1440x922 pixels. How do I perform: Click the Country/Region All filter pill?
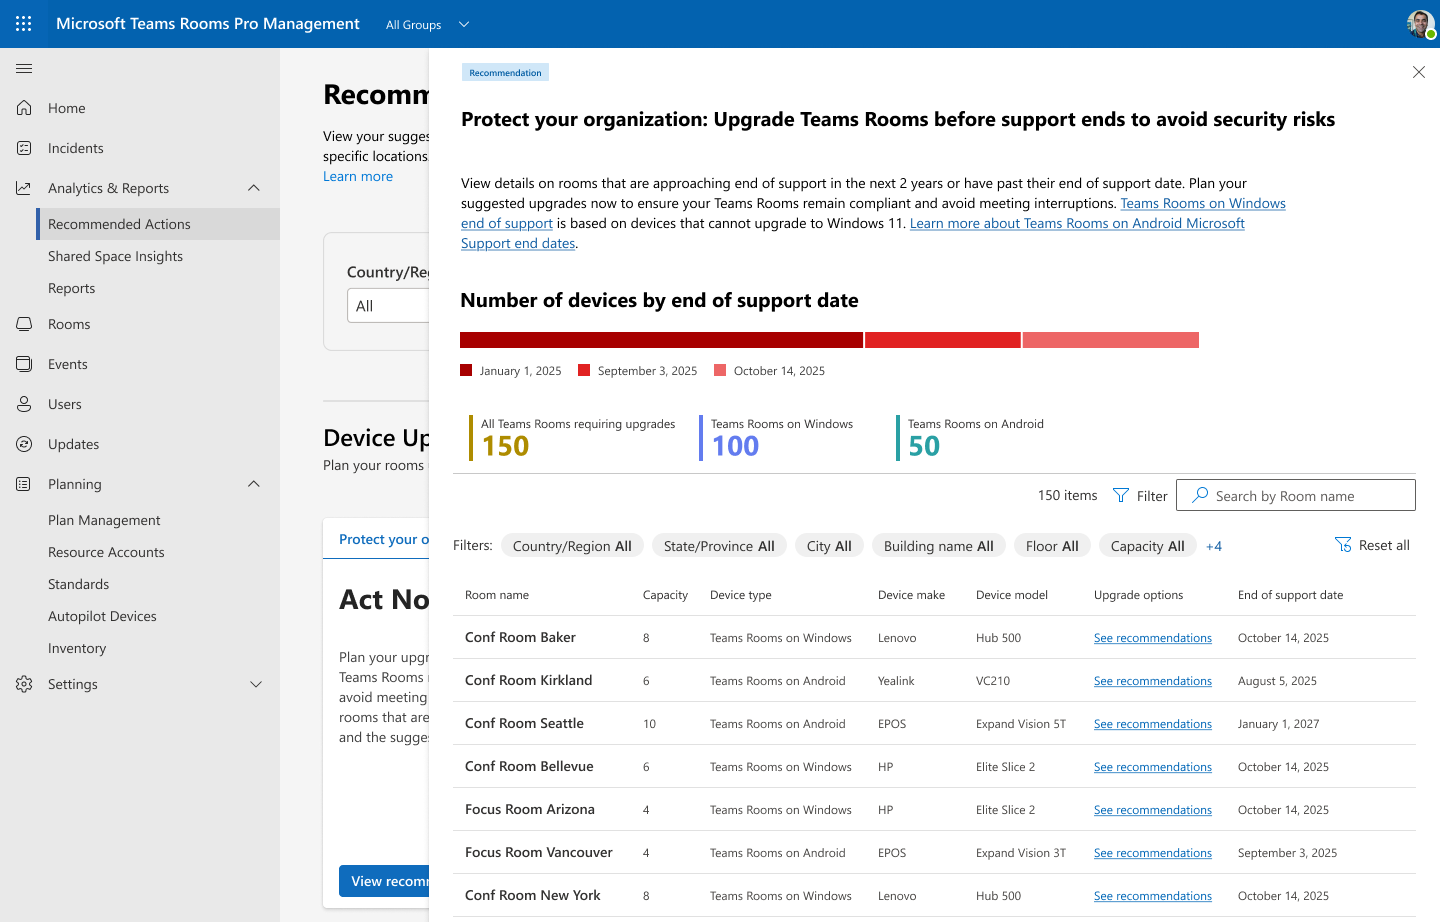(x=572, y=546)
